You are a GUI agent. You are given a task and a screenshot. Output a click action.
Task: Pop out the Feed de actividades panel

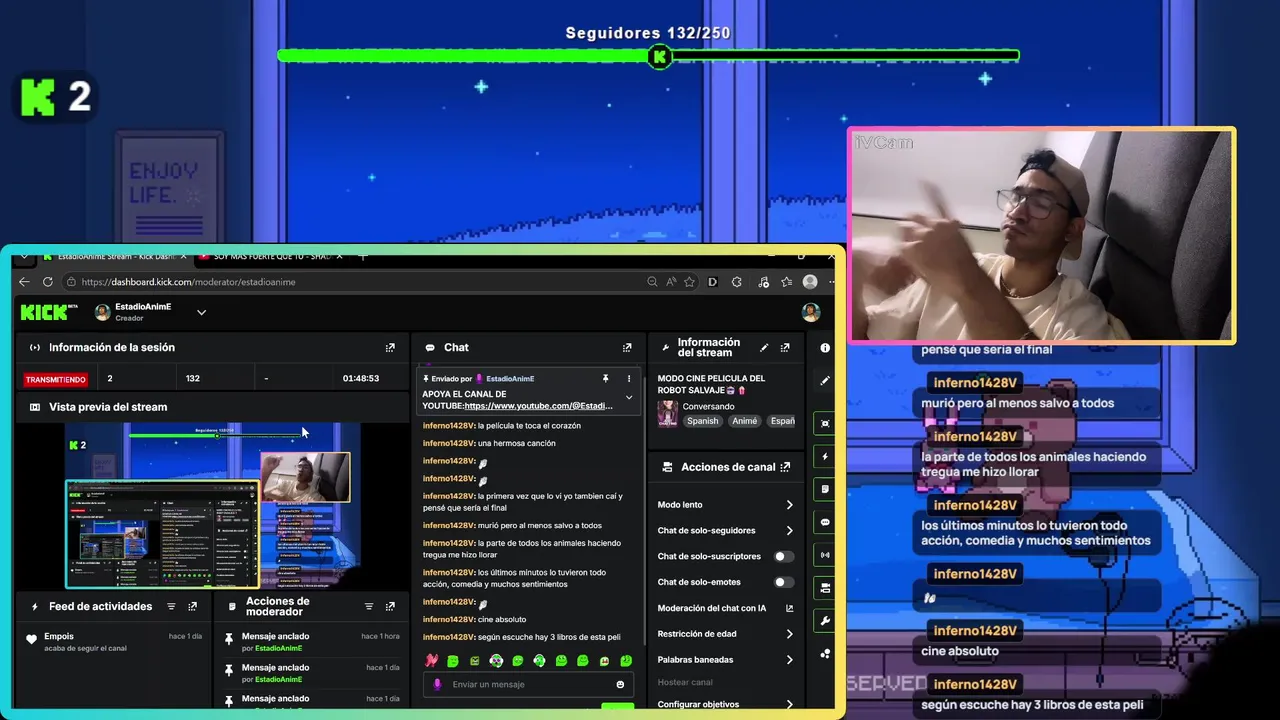193,606
